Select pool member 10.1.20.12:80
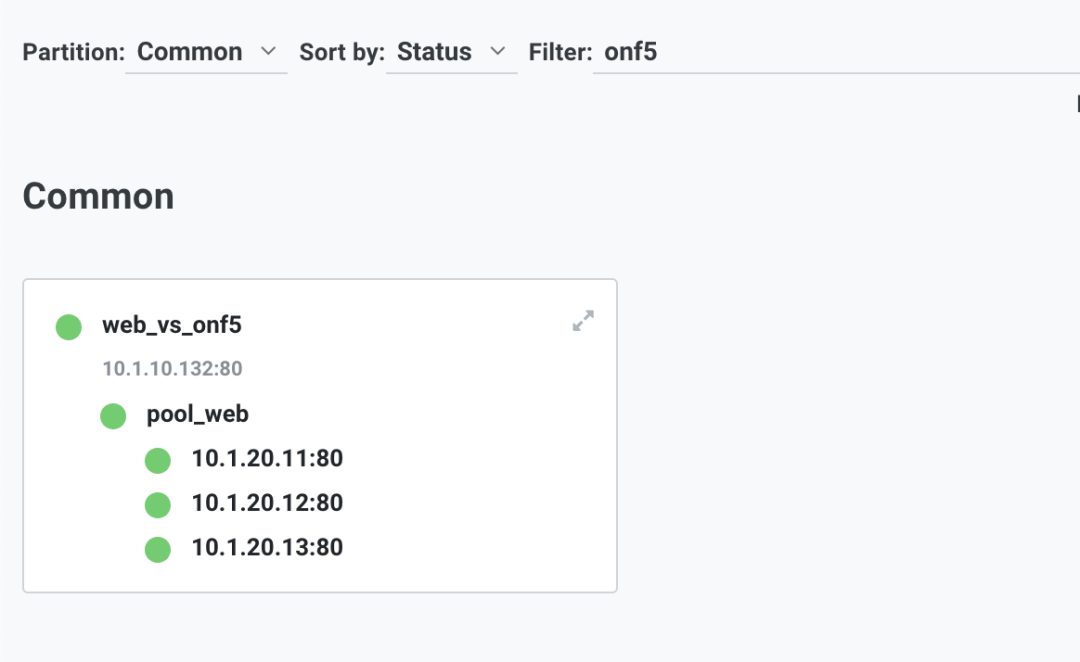The image size is (1080, 662). [267, 503]
